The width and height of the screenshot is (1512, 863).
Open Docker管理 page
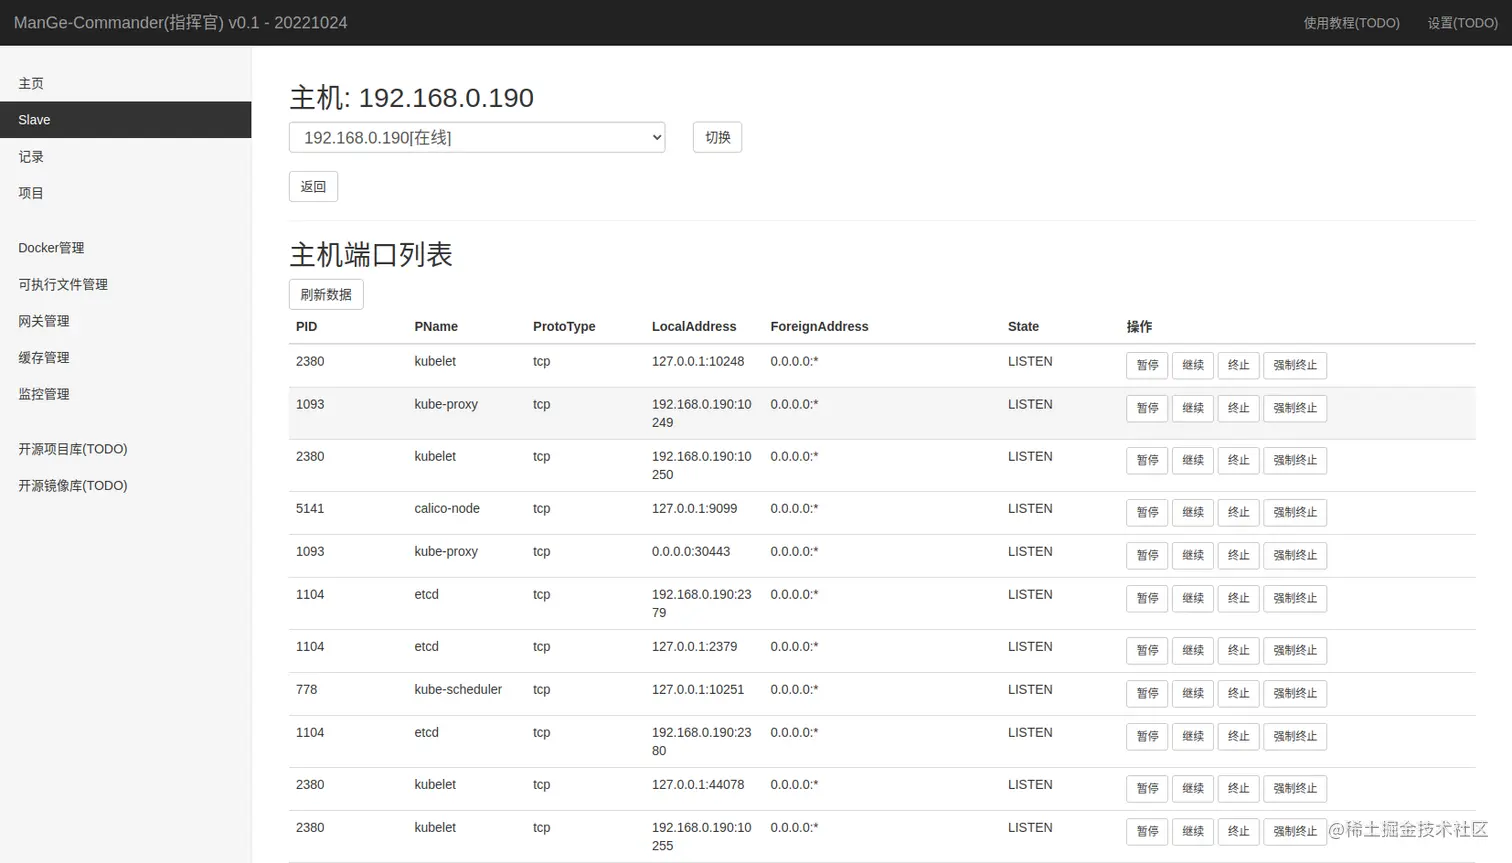pyautogui.click(x=51, y=248)
